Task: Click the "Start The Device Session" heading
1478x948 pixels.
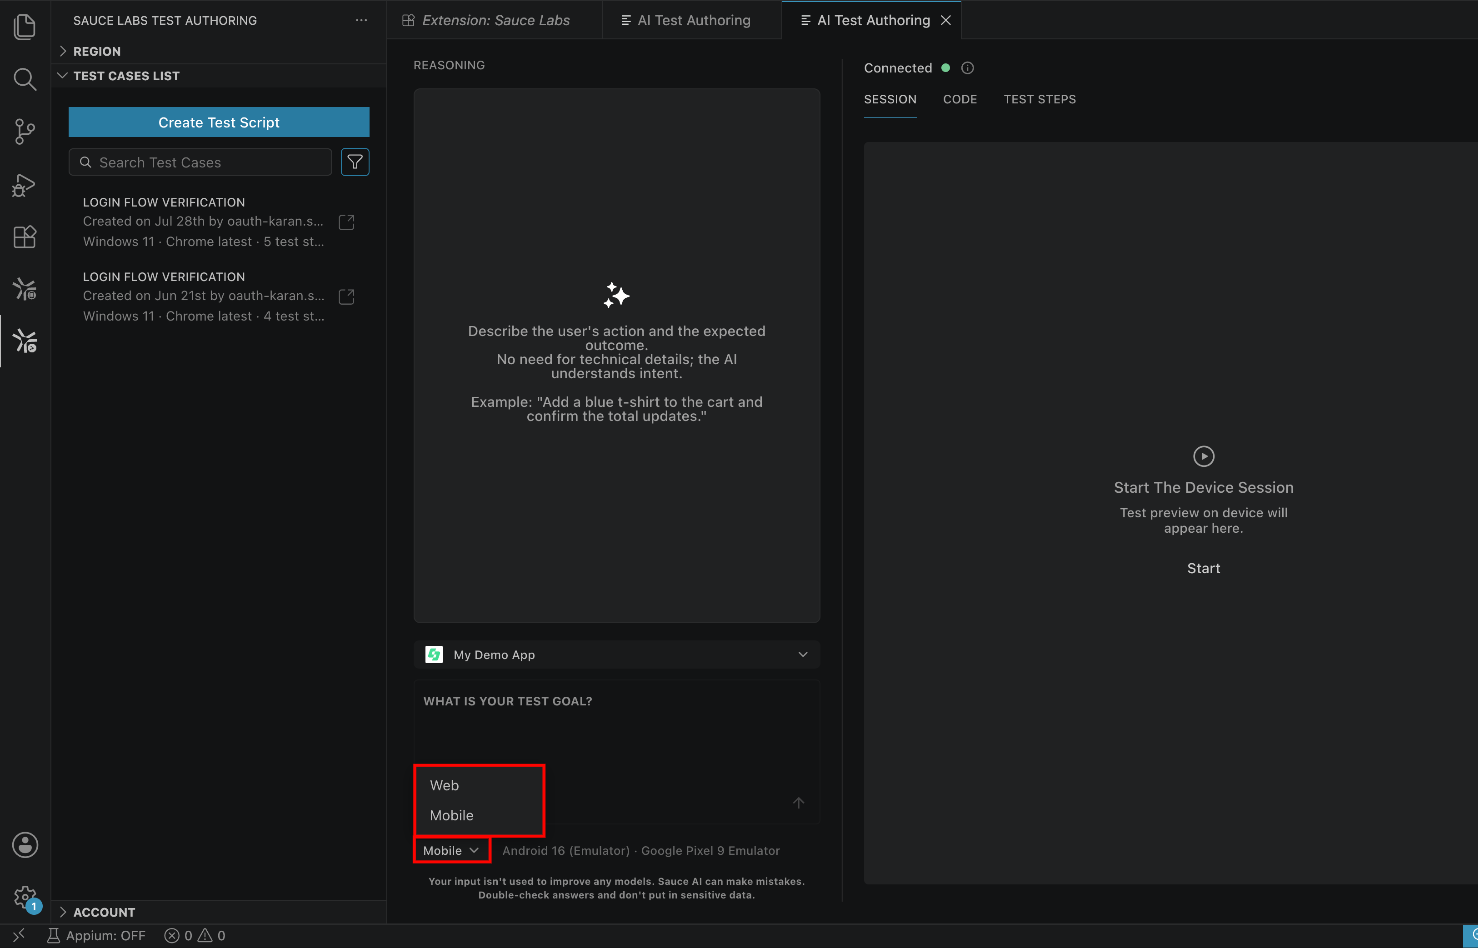Action: pos(1204,488)
